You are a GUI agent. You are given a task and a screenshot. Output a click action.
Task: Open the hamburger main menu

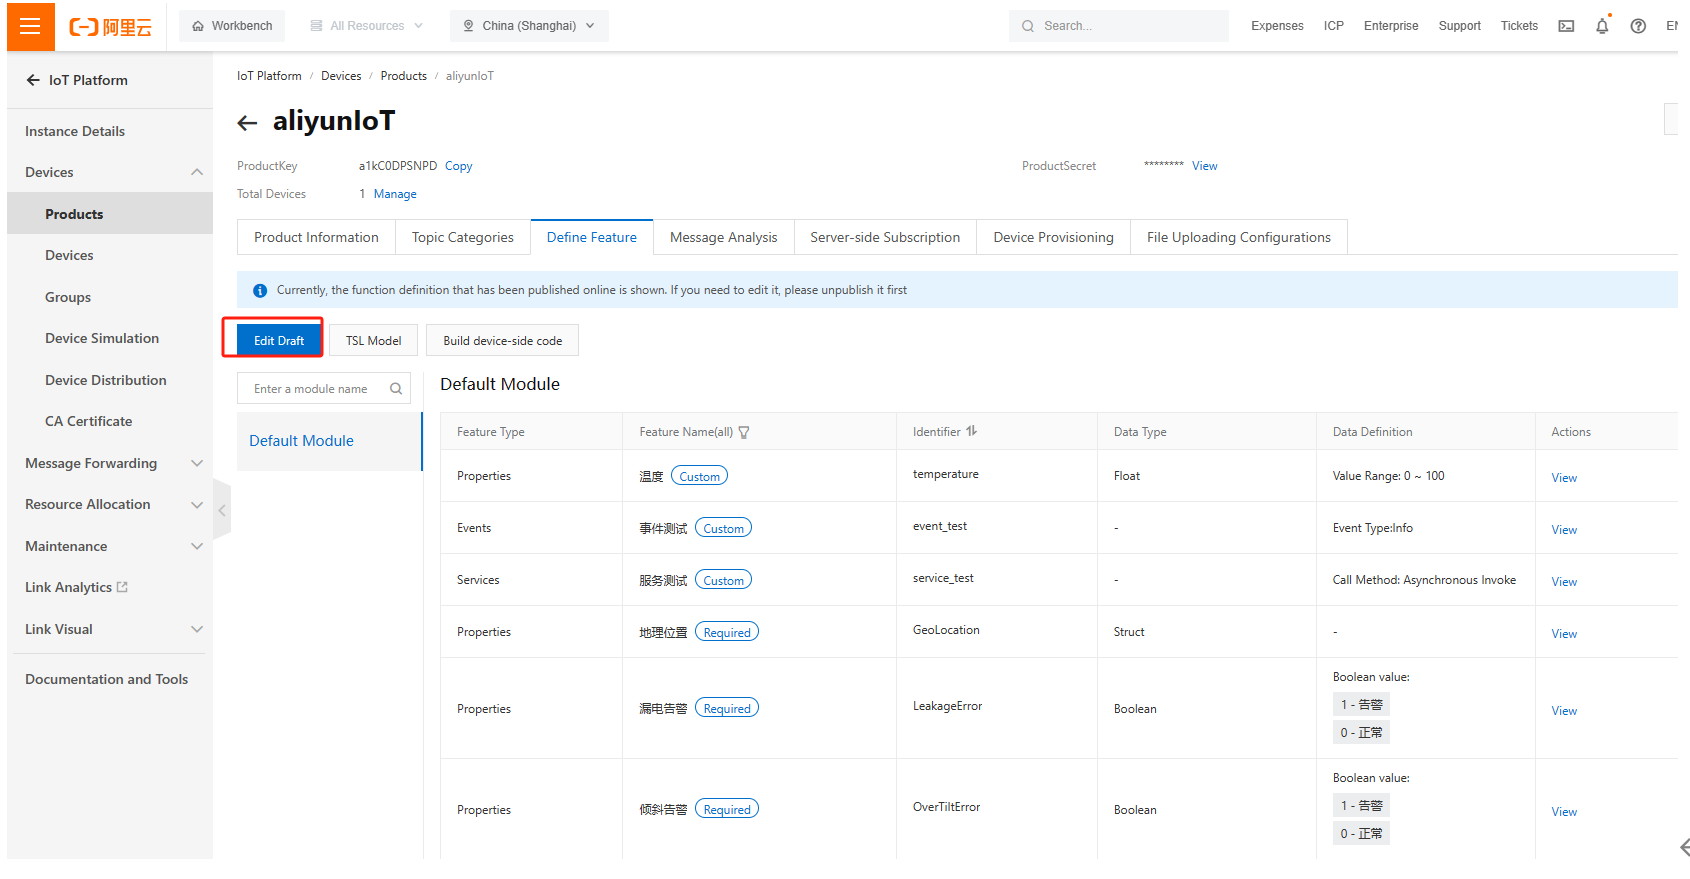pos(30,26)
